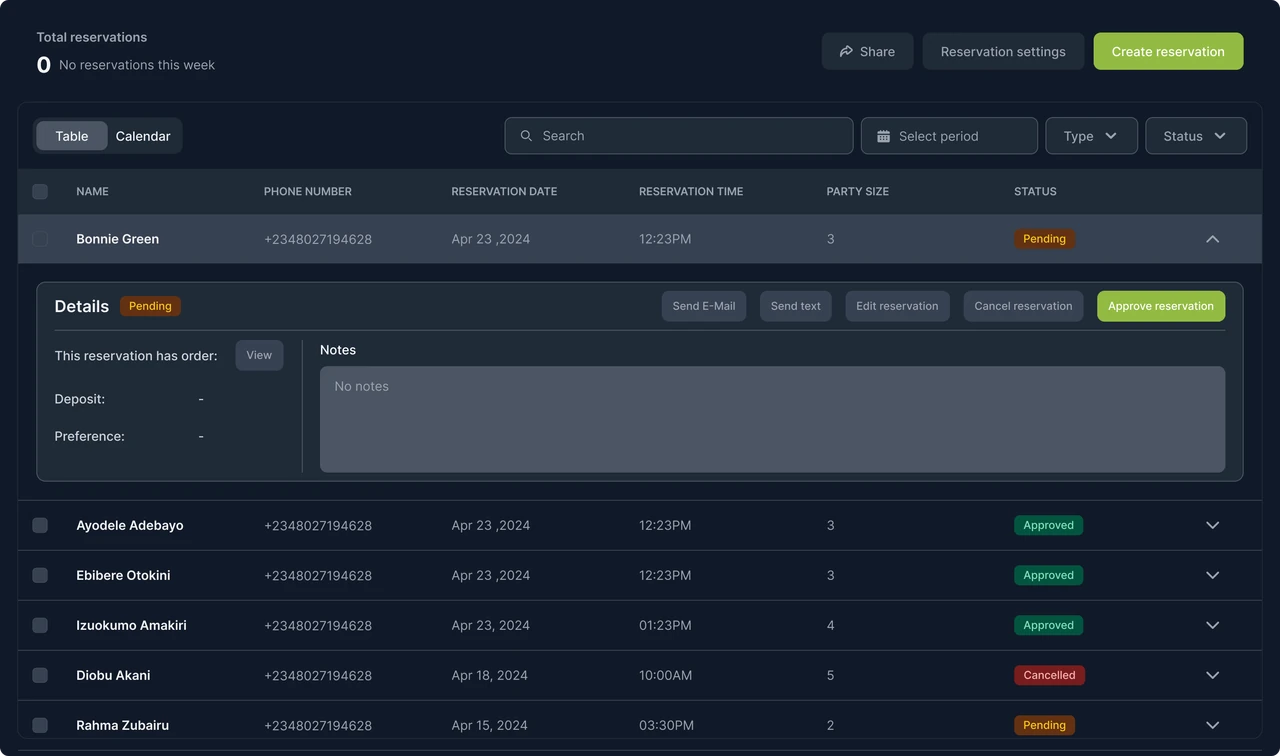
Task: Click Edit reservation in Details
Action: coord(897,306)
